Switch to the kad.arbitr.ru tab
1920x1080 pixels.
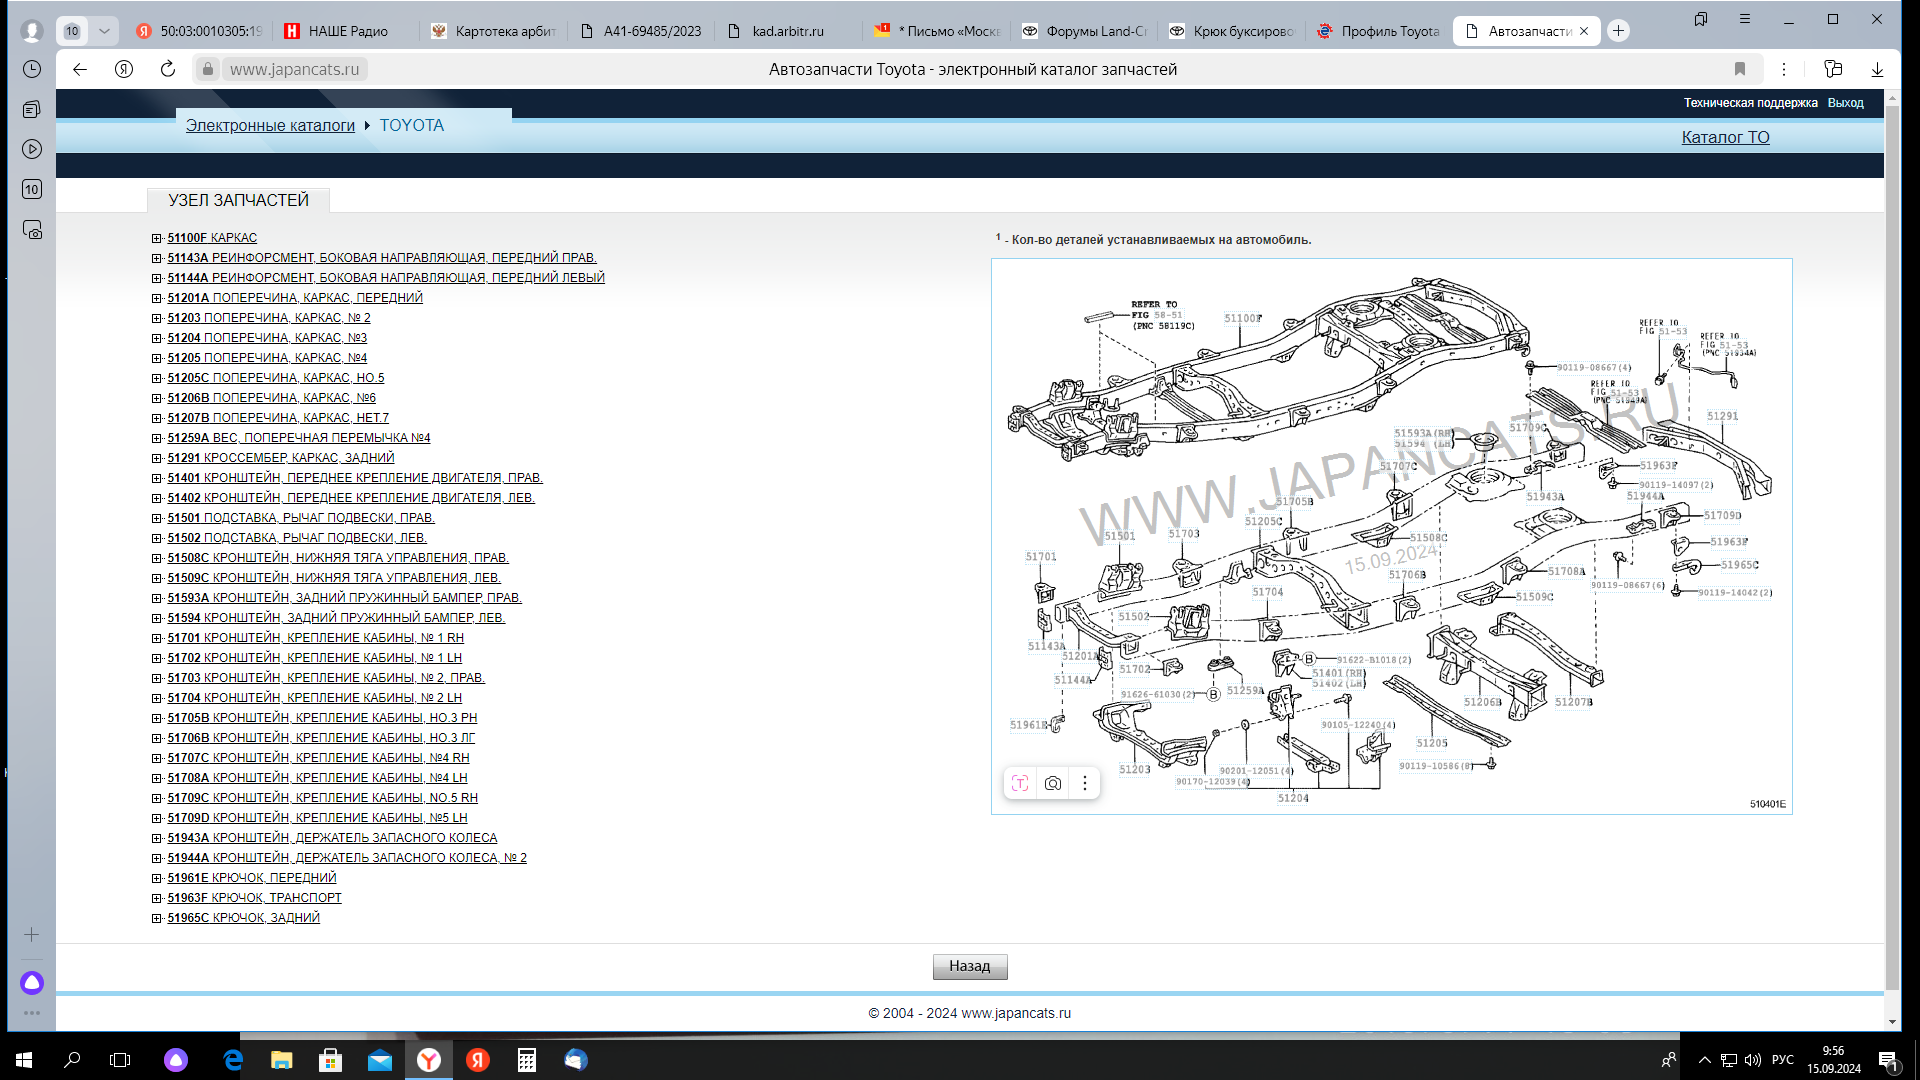(787, 31)
